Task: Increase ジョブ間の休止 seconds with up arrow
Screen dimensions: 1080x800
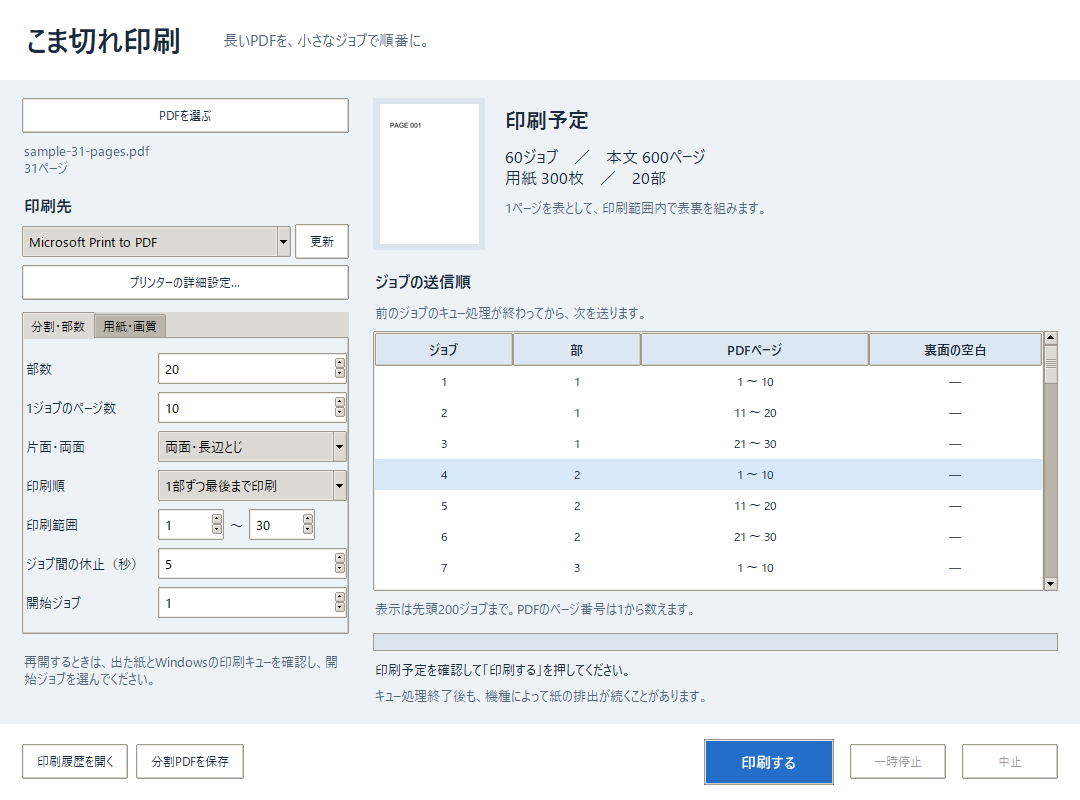Action: [340, 558]
